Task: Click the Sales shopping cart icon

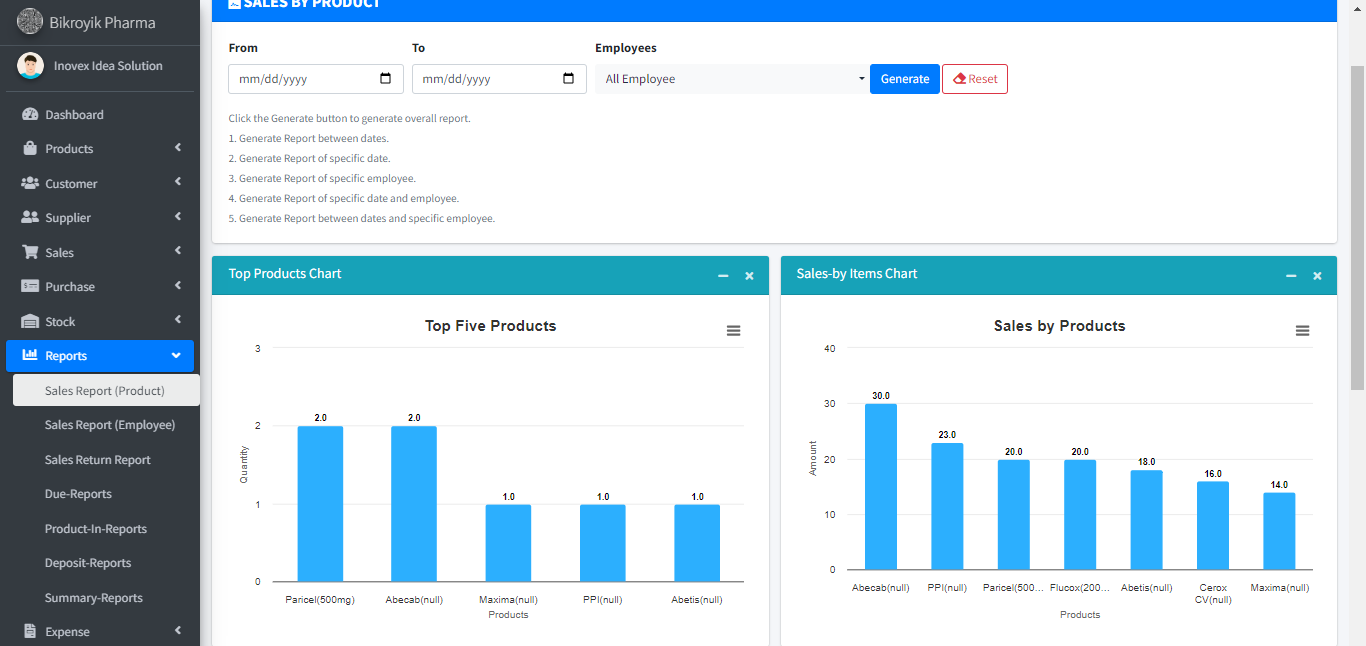Action: pyautogui.click(x=30, y=253)
